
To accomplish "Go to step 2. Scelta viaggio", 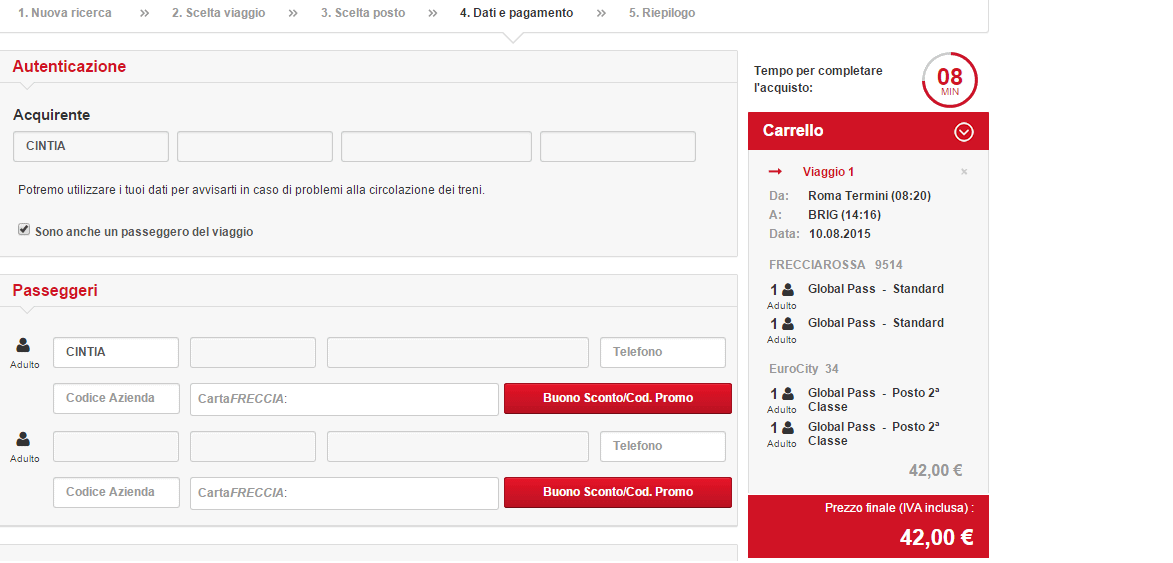I will coord(218,13).
